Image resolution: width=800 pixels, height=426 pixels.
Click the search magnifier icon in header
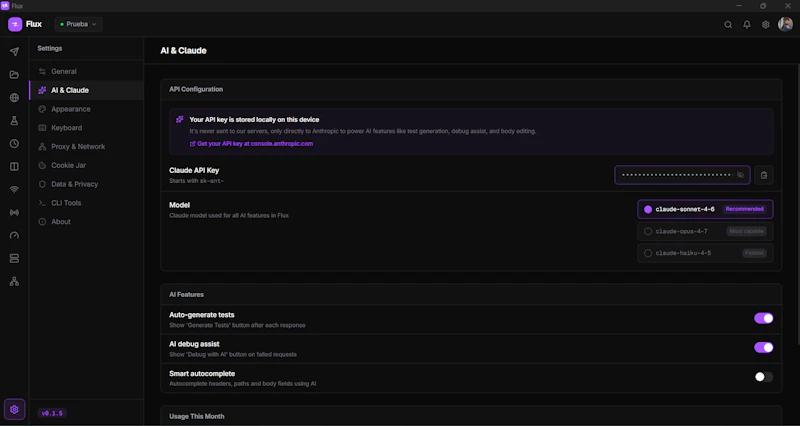click(728, 24)
